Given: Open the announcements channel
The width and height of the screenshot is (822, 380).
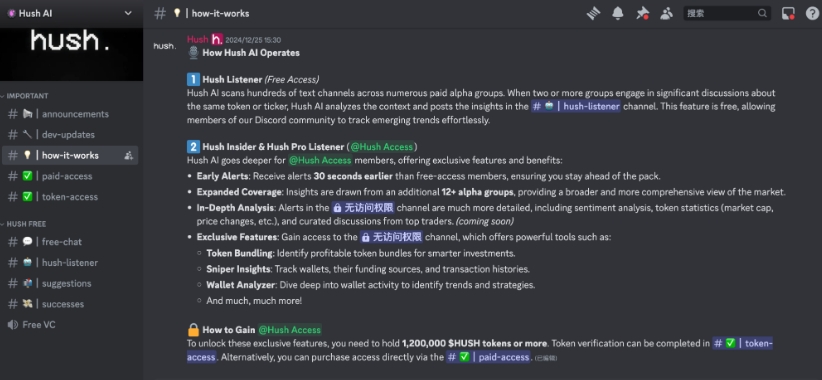Looking at the screenshot, I should [69, 114].
